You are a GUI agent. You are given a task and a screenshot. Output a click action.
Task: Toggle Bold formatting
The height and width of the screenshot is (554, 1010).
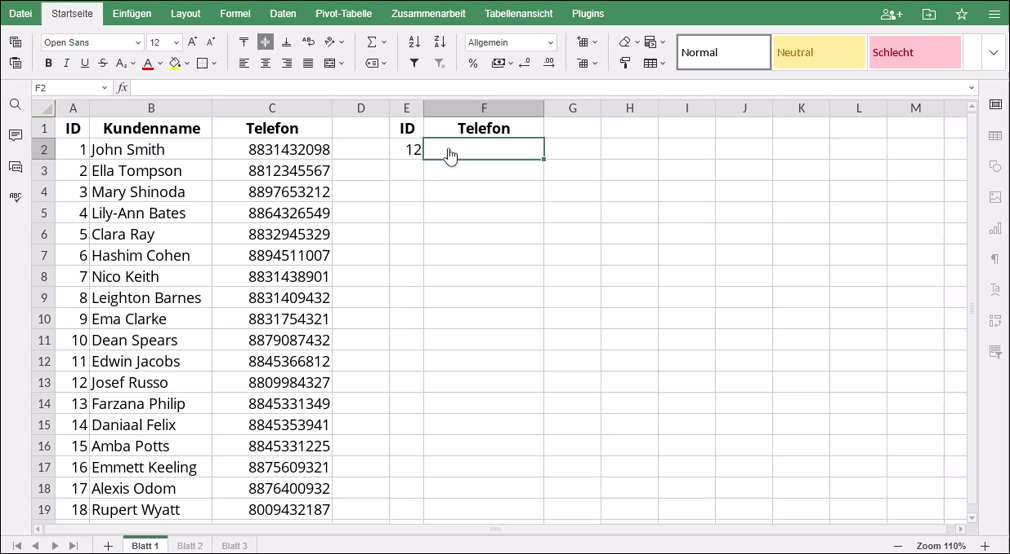click(x=48, y=63)
